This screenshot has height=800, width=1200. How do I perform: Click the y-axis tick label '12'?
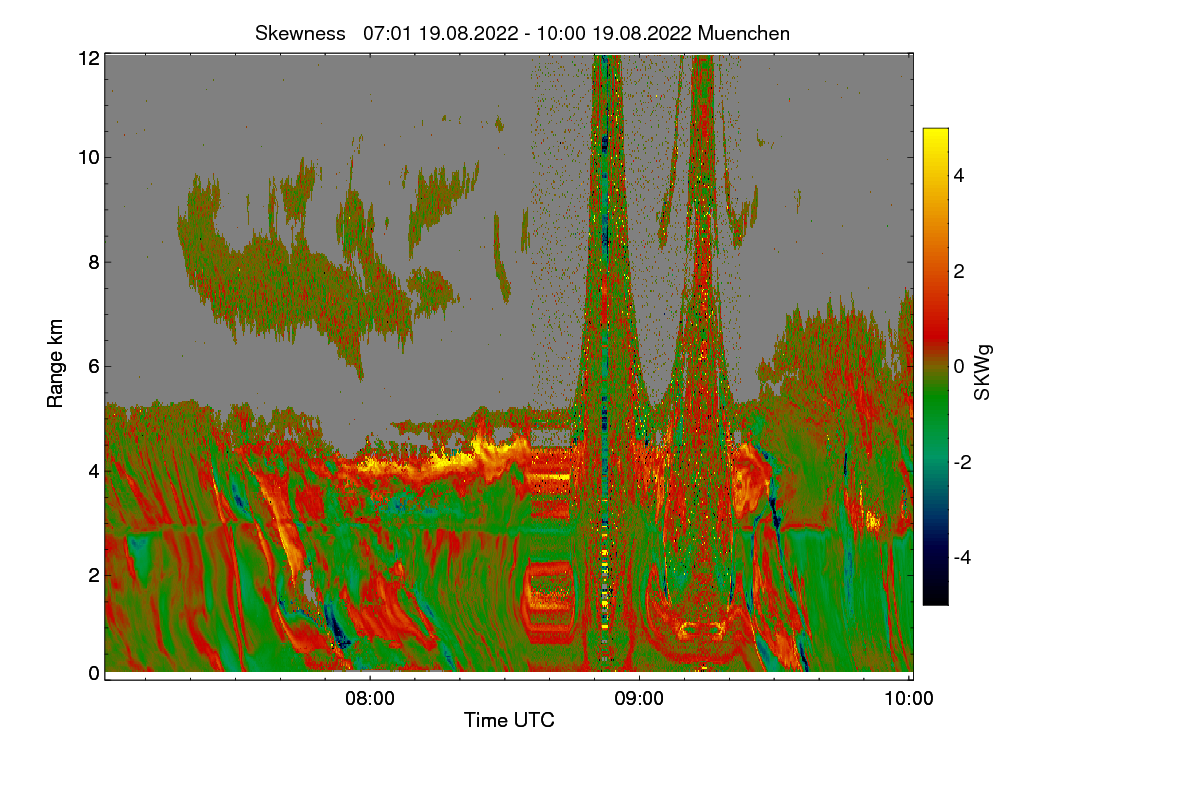89,58
